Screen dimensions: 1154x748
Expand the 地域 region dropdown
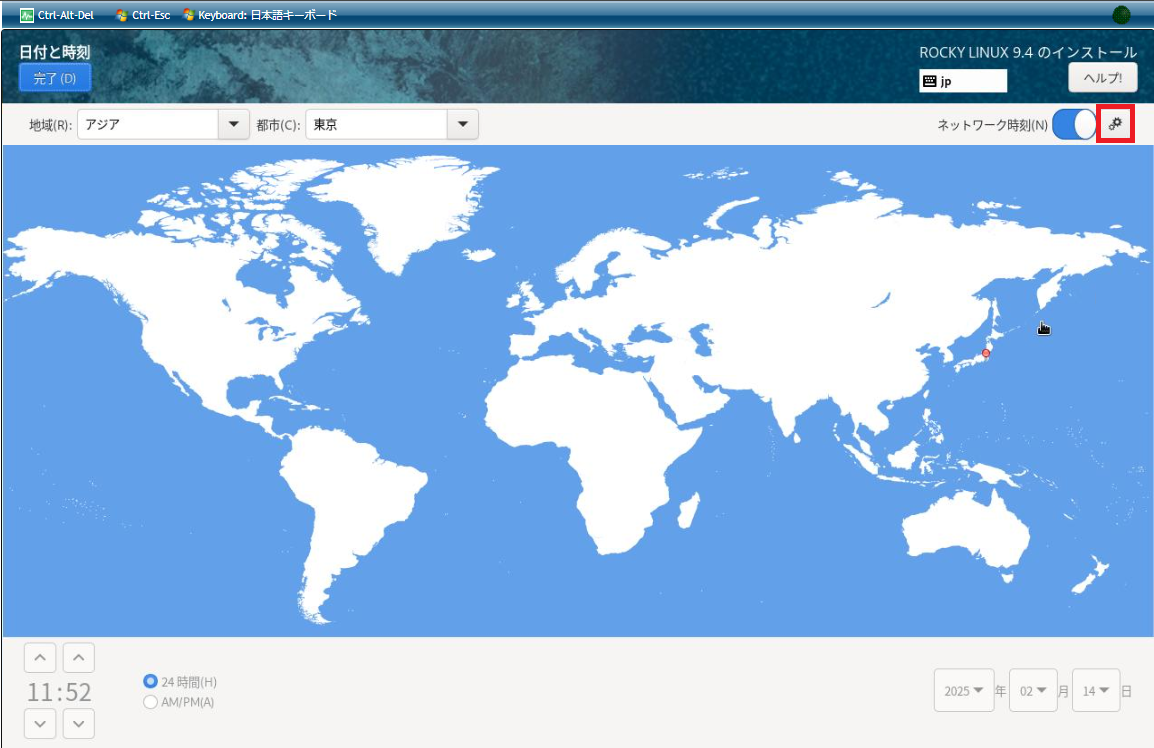pos(234,125)
